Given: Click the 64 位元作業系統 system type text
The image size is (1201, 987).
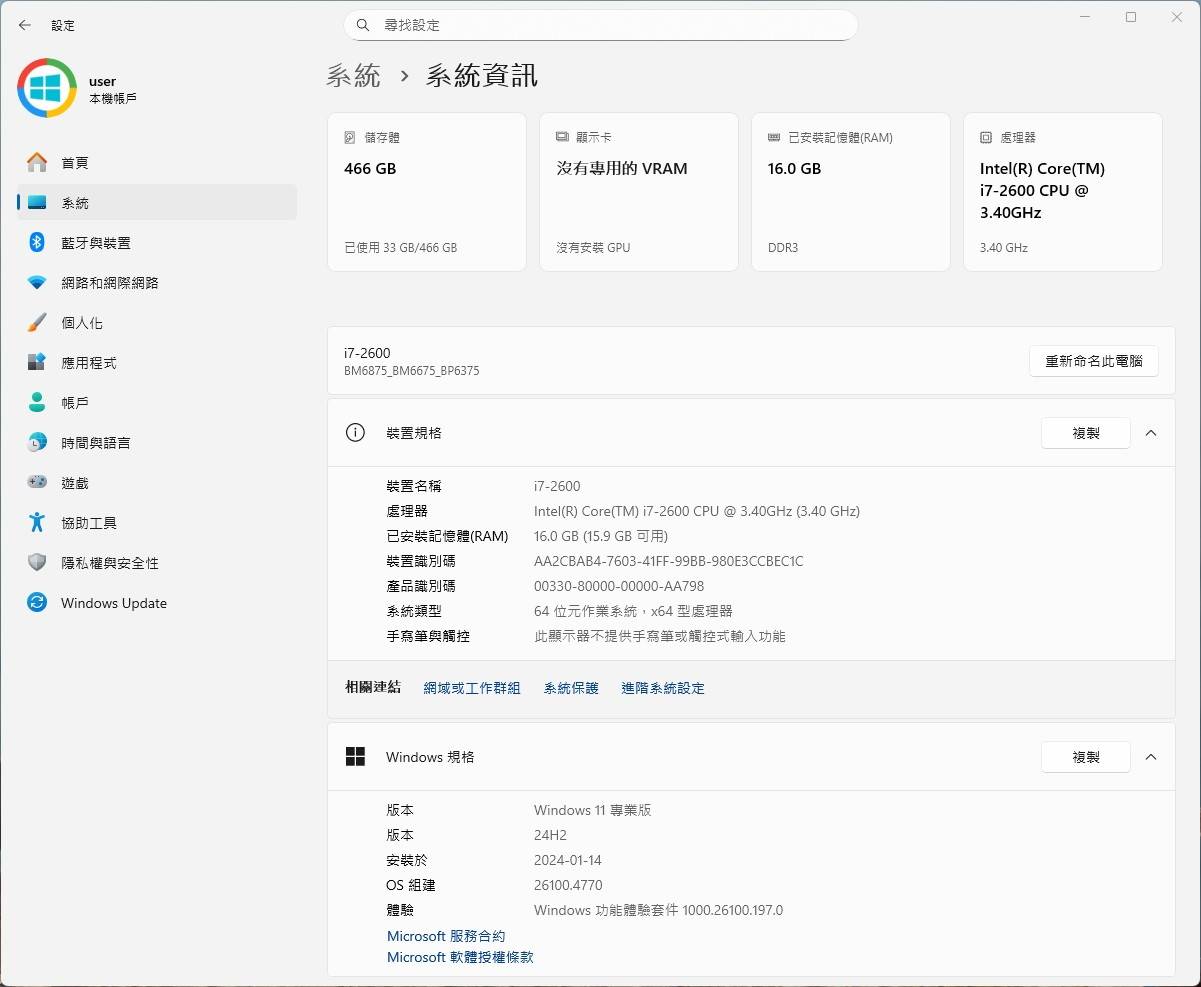Looking at the screenshot, I should [x=633, y=611].
